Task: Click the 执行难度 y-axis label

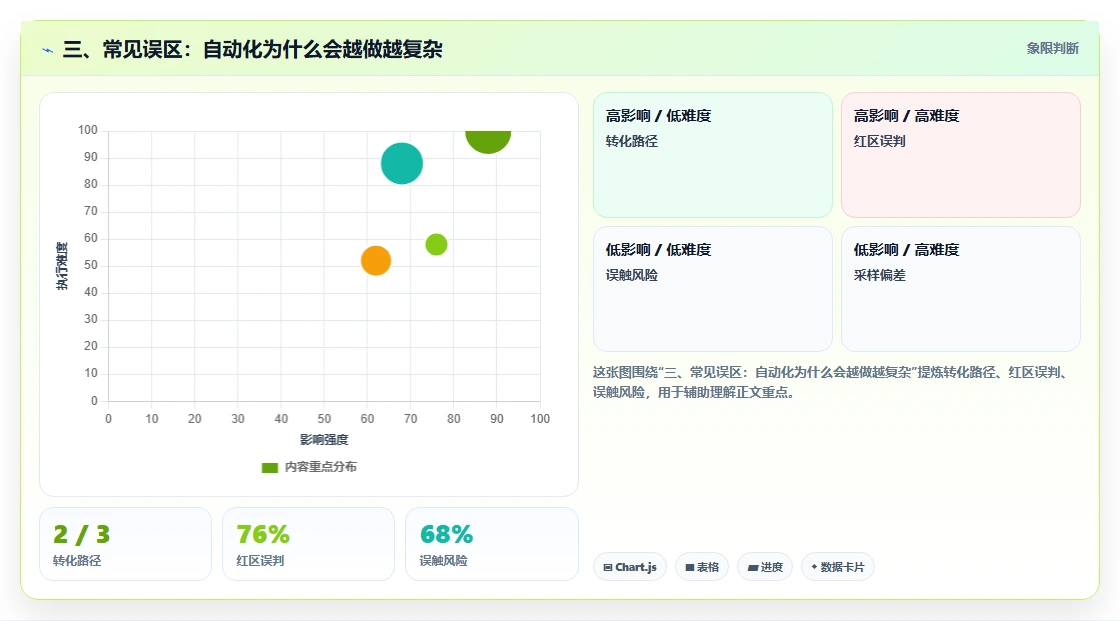Action: coord(62,266)
